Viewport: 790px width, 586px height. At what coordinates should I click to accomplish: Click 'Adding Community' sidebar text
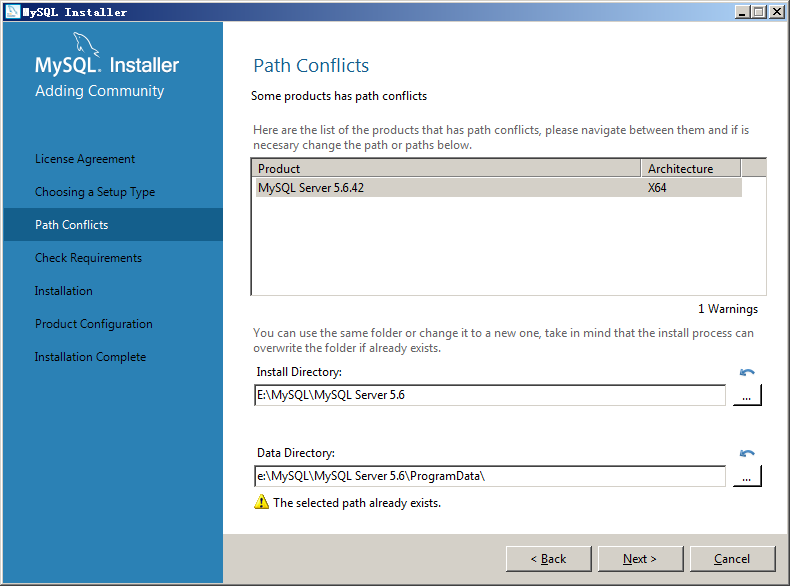[x=99, y=91]
